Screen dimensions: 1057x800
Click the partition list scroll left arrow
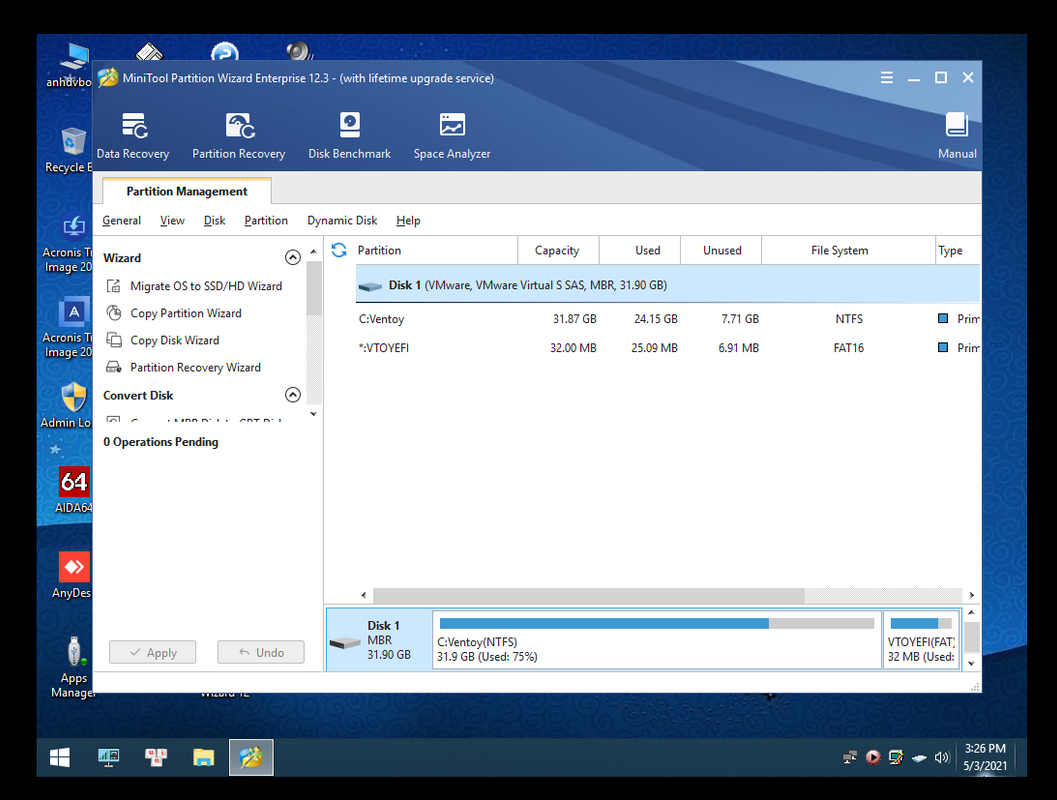click(x=363, y=595)
